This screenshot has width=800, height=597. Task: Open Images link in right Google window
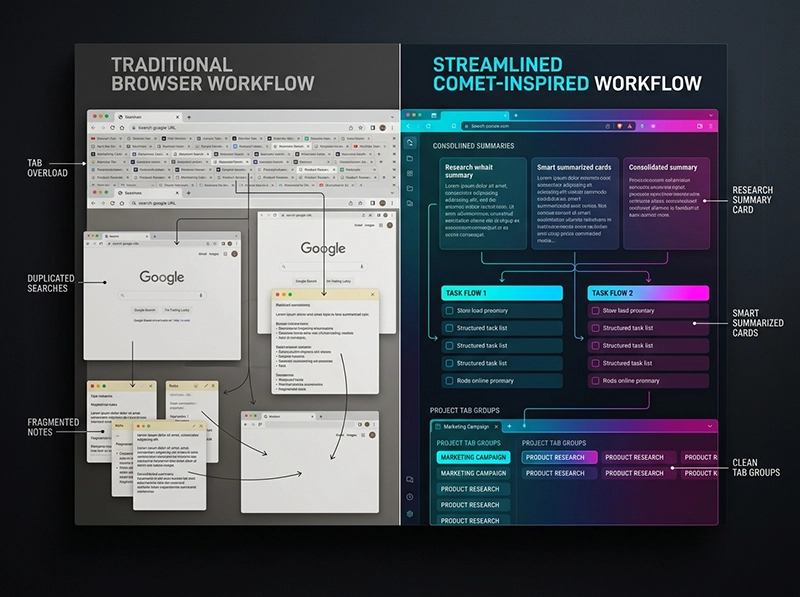[369, 225]
